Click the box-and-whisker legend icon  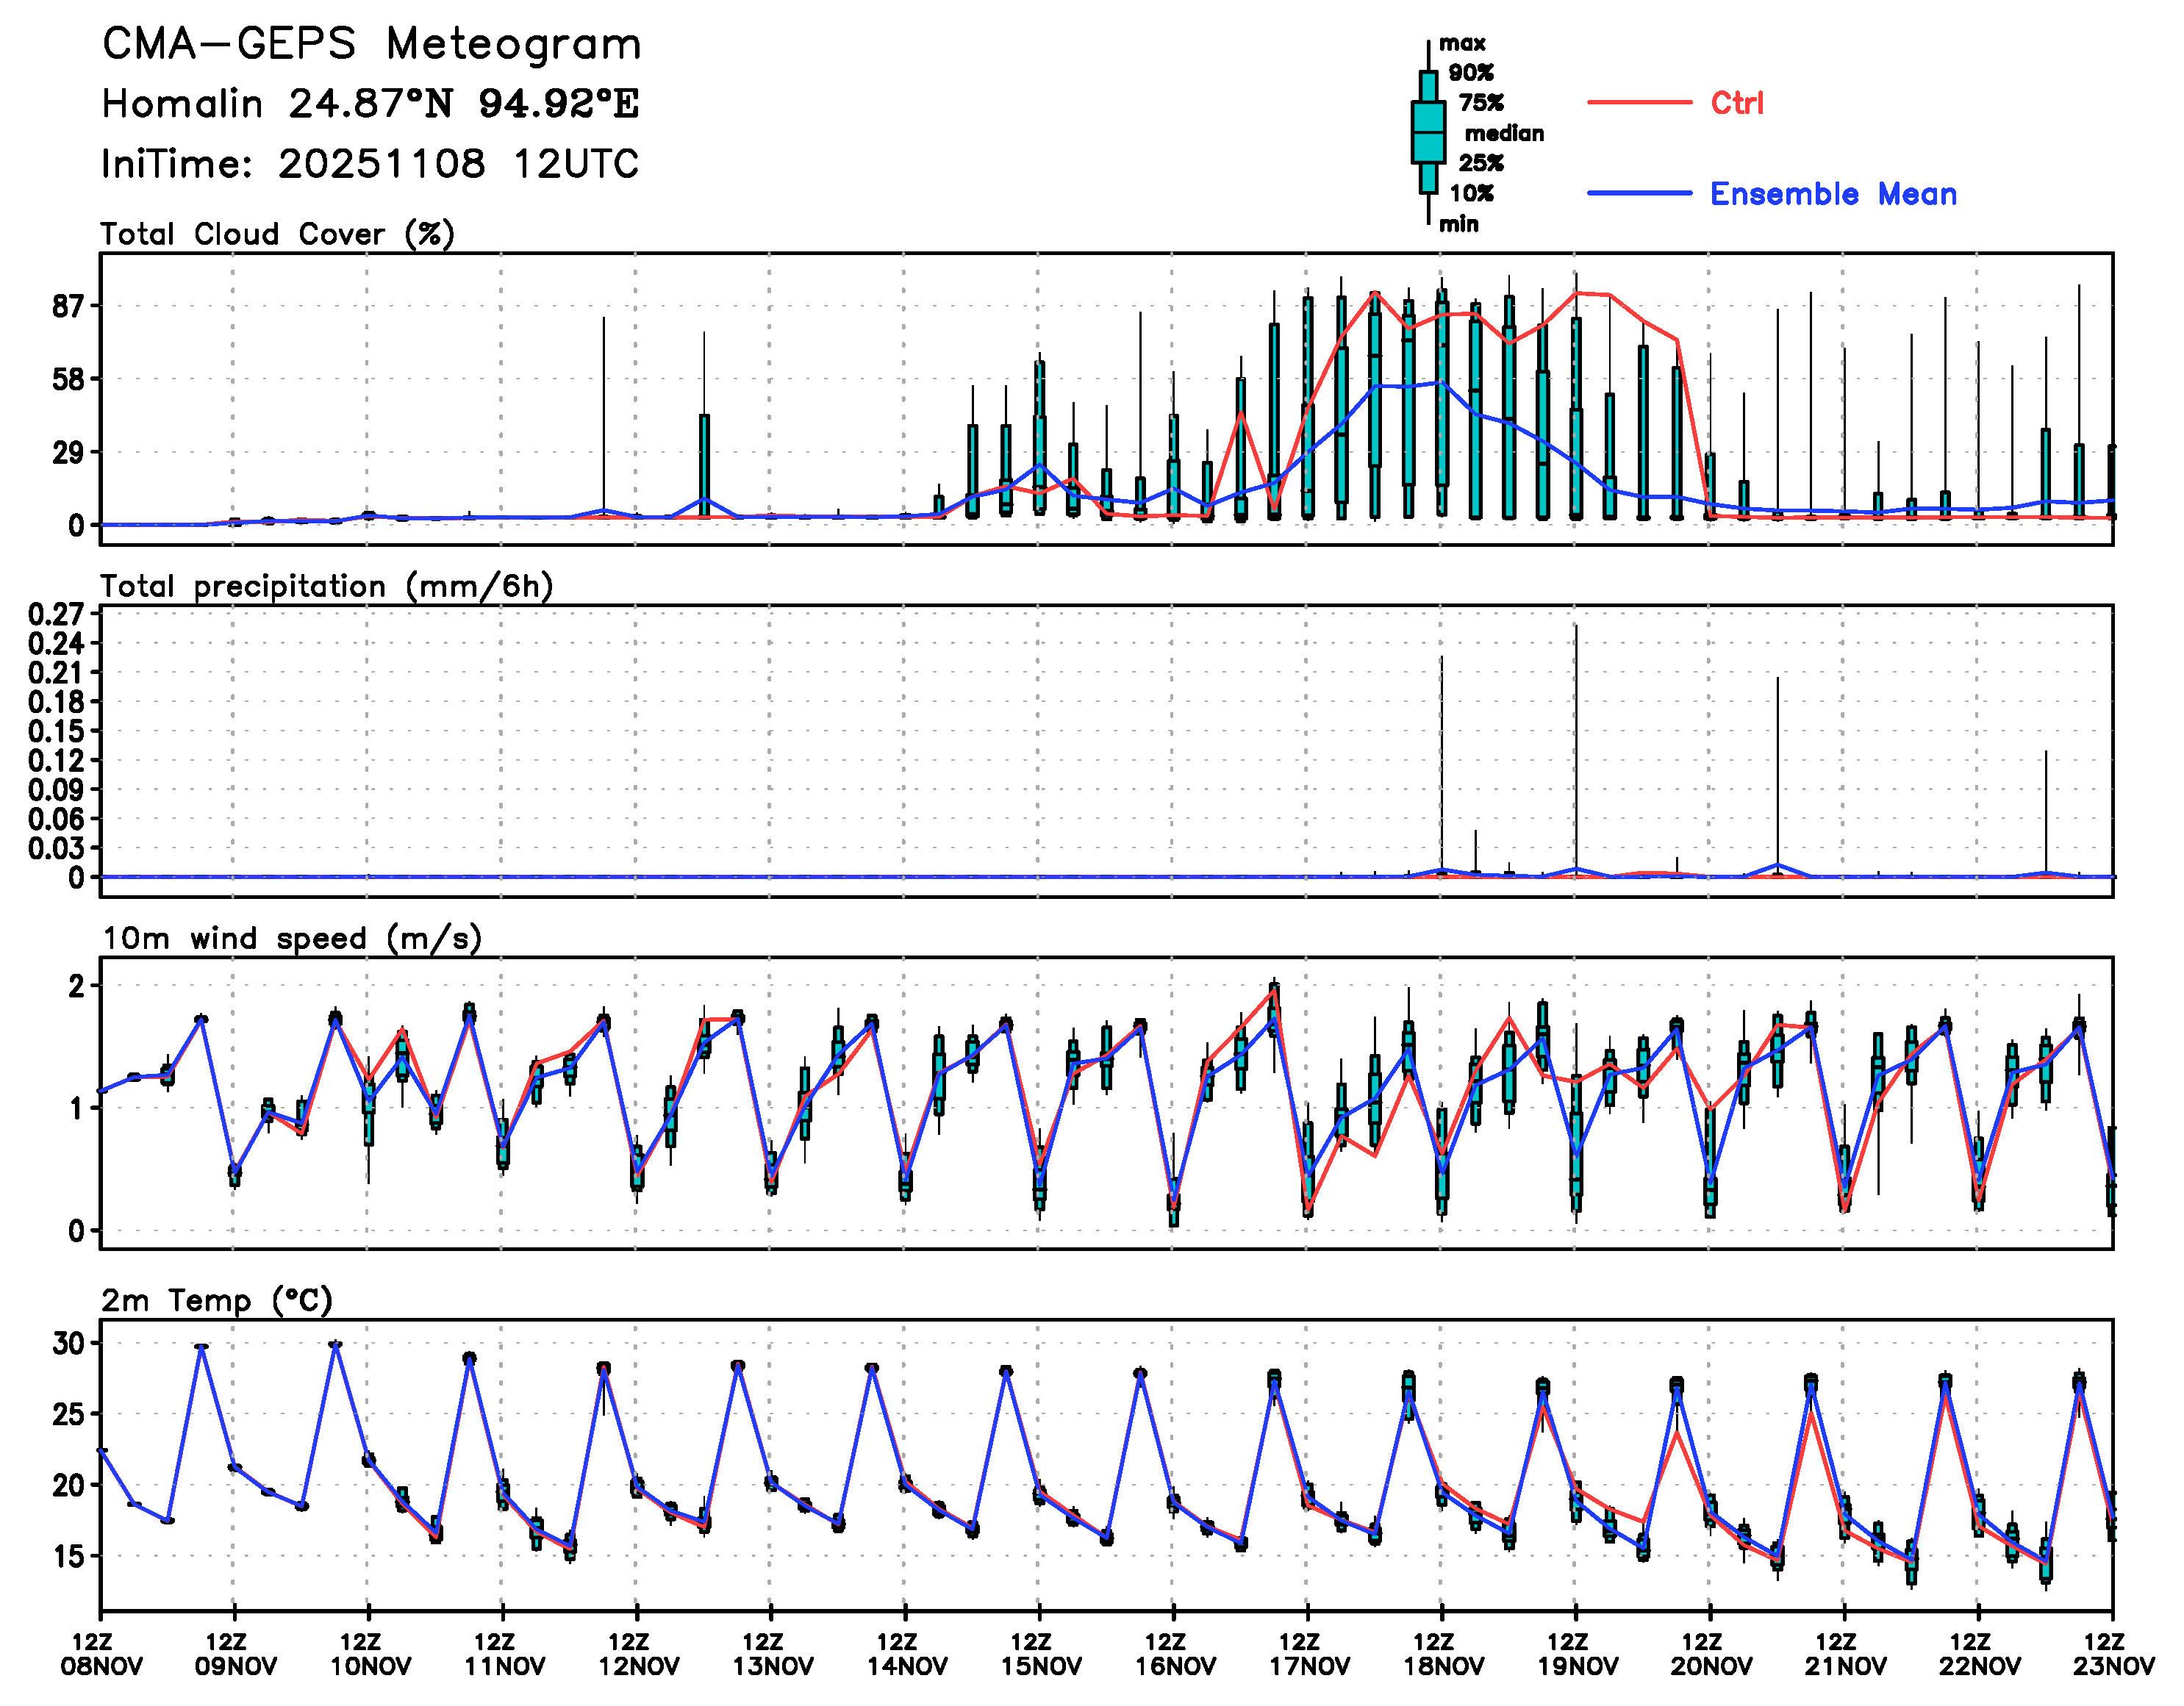point(1428,132)
